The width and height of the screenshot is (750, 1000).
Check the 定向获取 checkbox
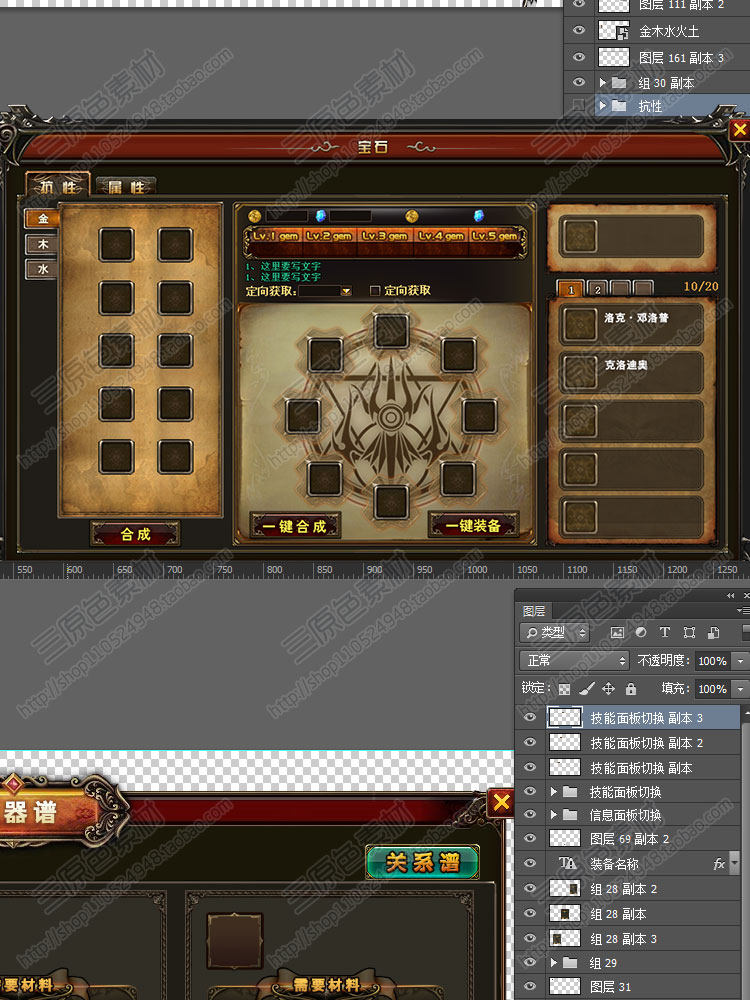(375, 291)
